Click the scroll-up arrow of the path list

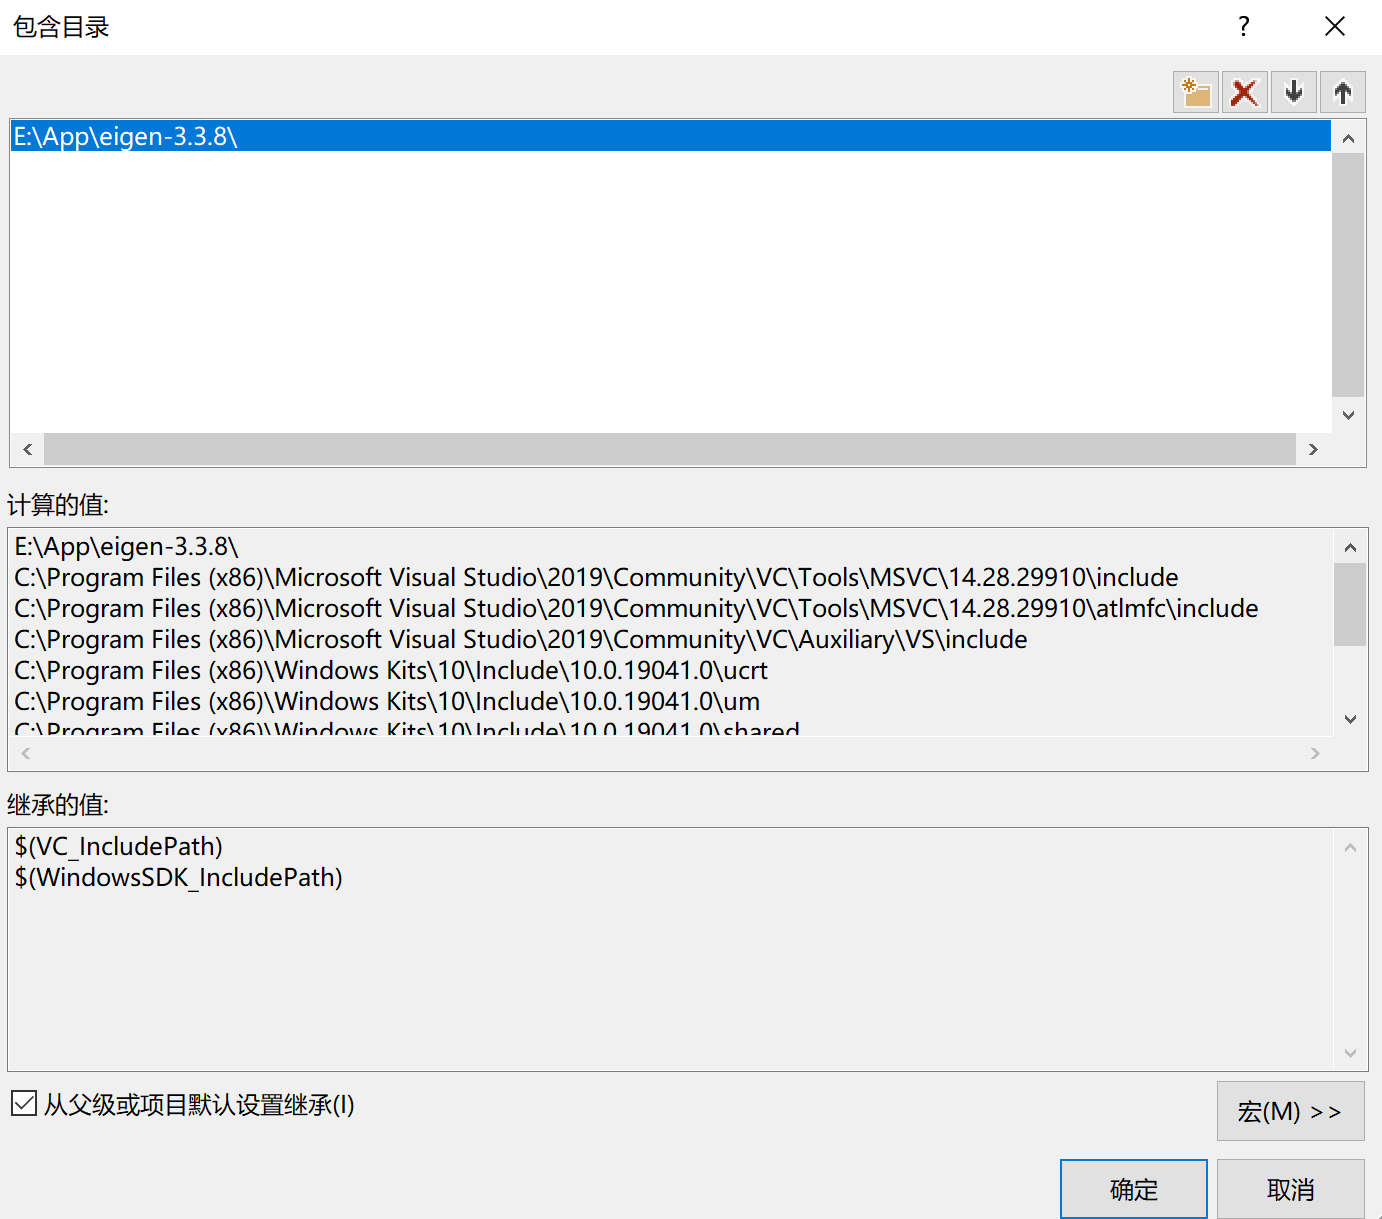coord(1348,137)
